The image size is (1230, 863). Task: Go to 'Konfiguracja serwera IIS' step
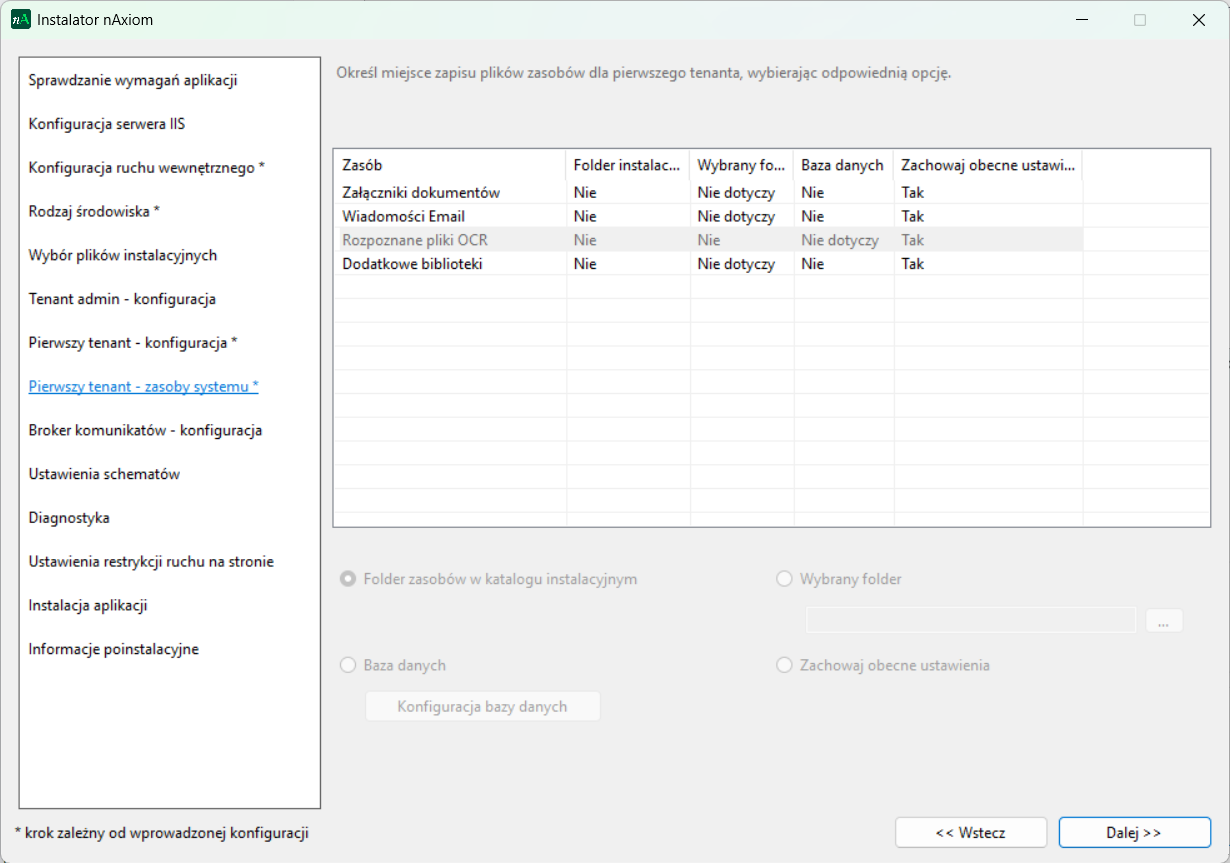tap(107, 124)
